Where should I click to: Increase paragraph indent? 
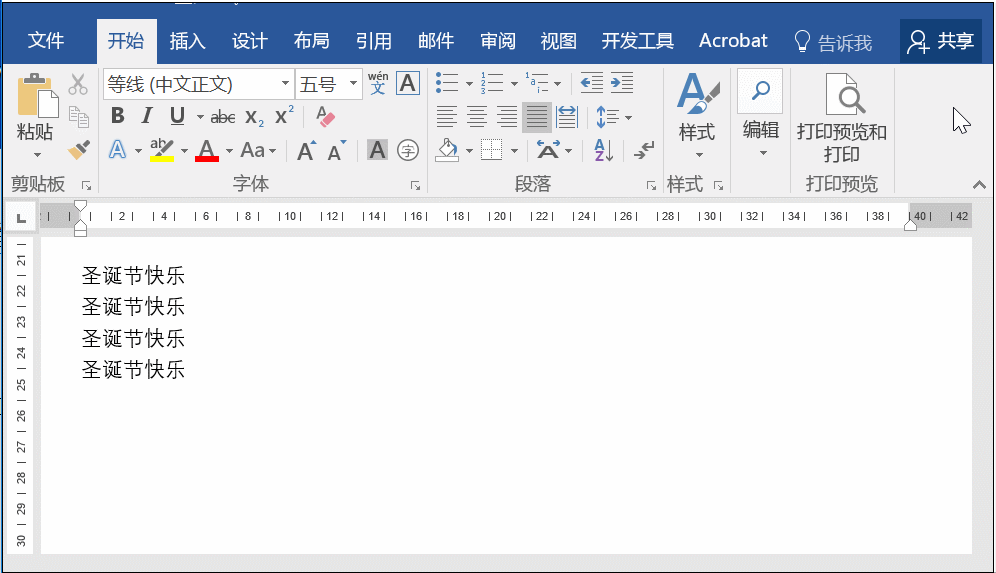click(x=622, y=83)
